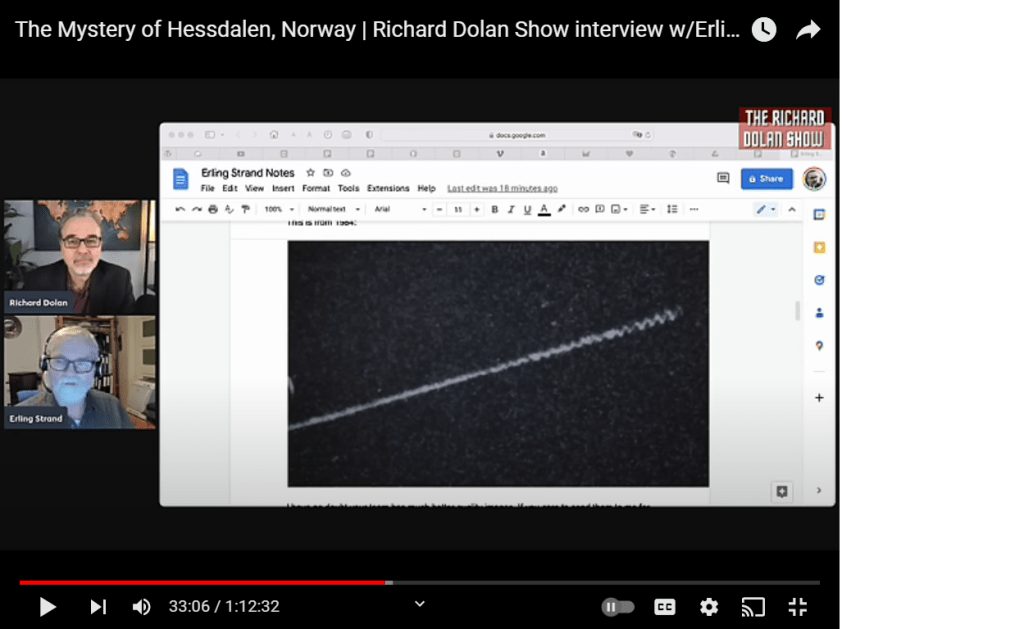Cast video to another screen
Viewport: 1024px width, 629px height.
pos(752,607)
